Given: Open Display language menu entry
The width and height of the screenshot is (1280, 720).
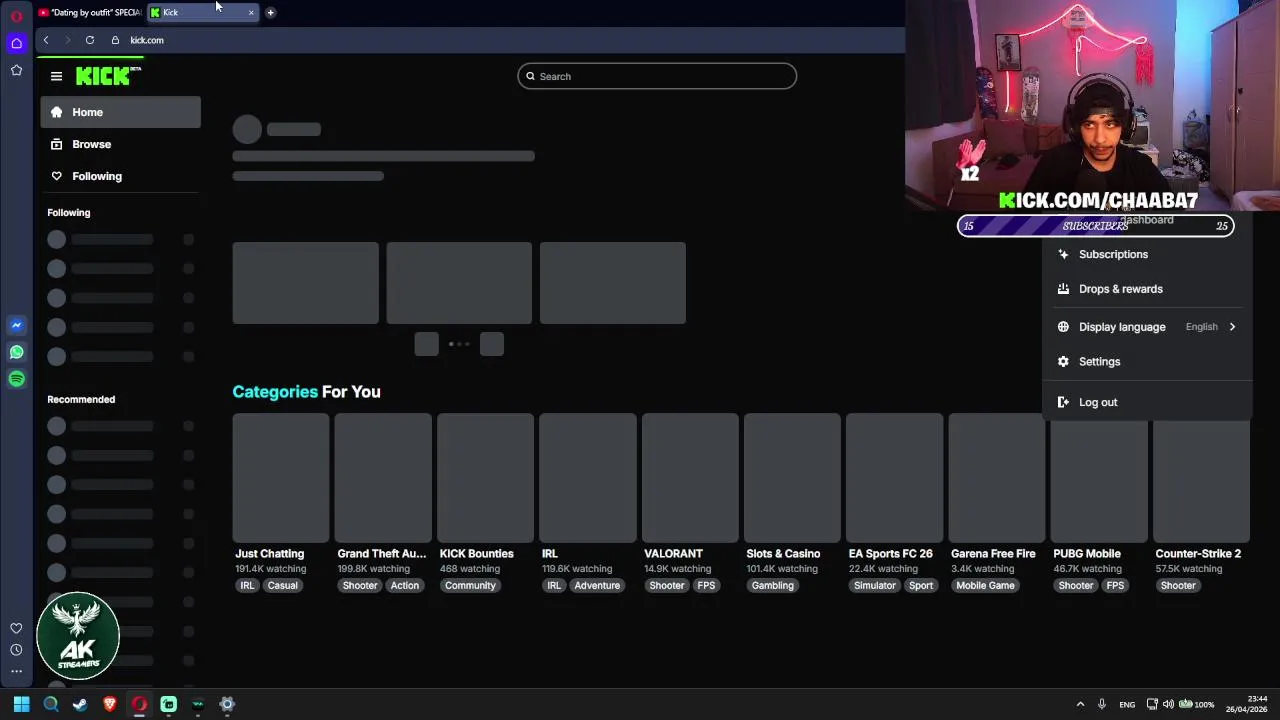Looking at the screenshot, I should (1147, 327).
